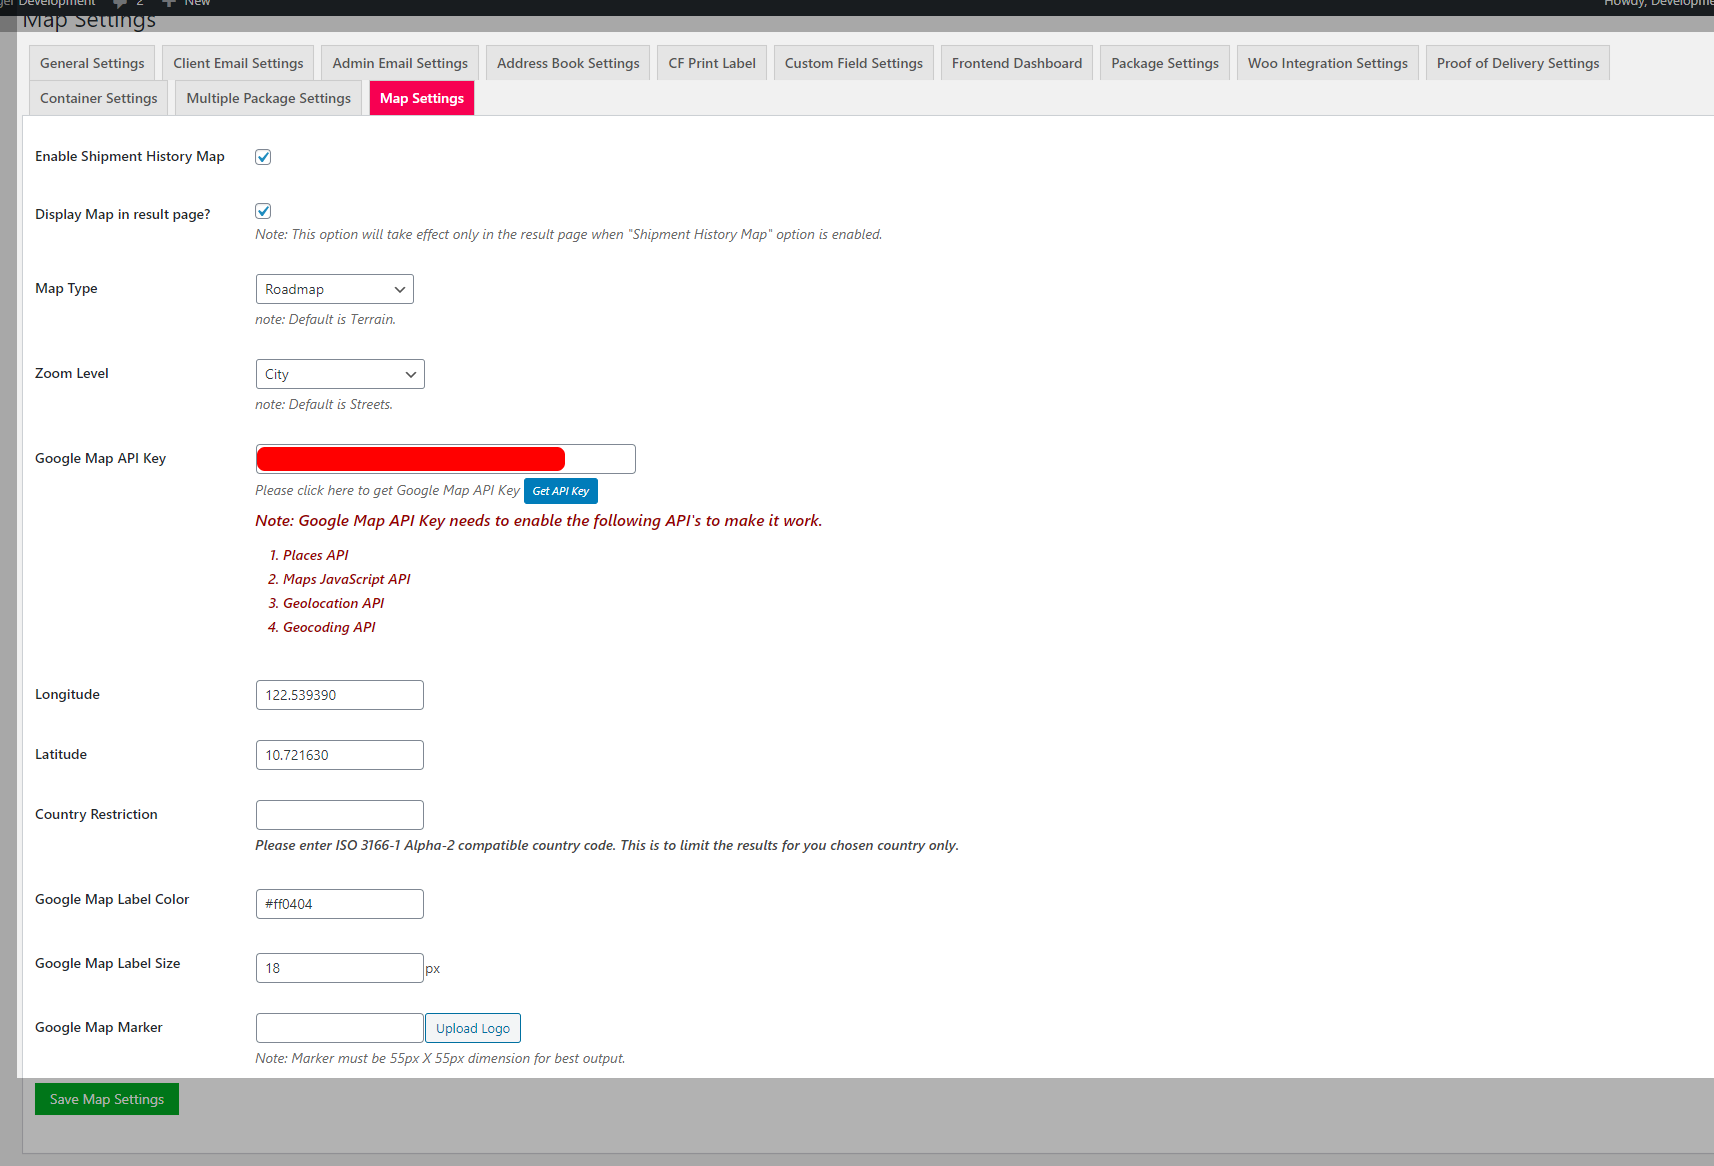Click the Google Map API Key field
1714x1166 pixels.
coord(445,459)
